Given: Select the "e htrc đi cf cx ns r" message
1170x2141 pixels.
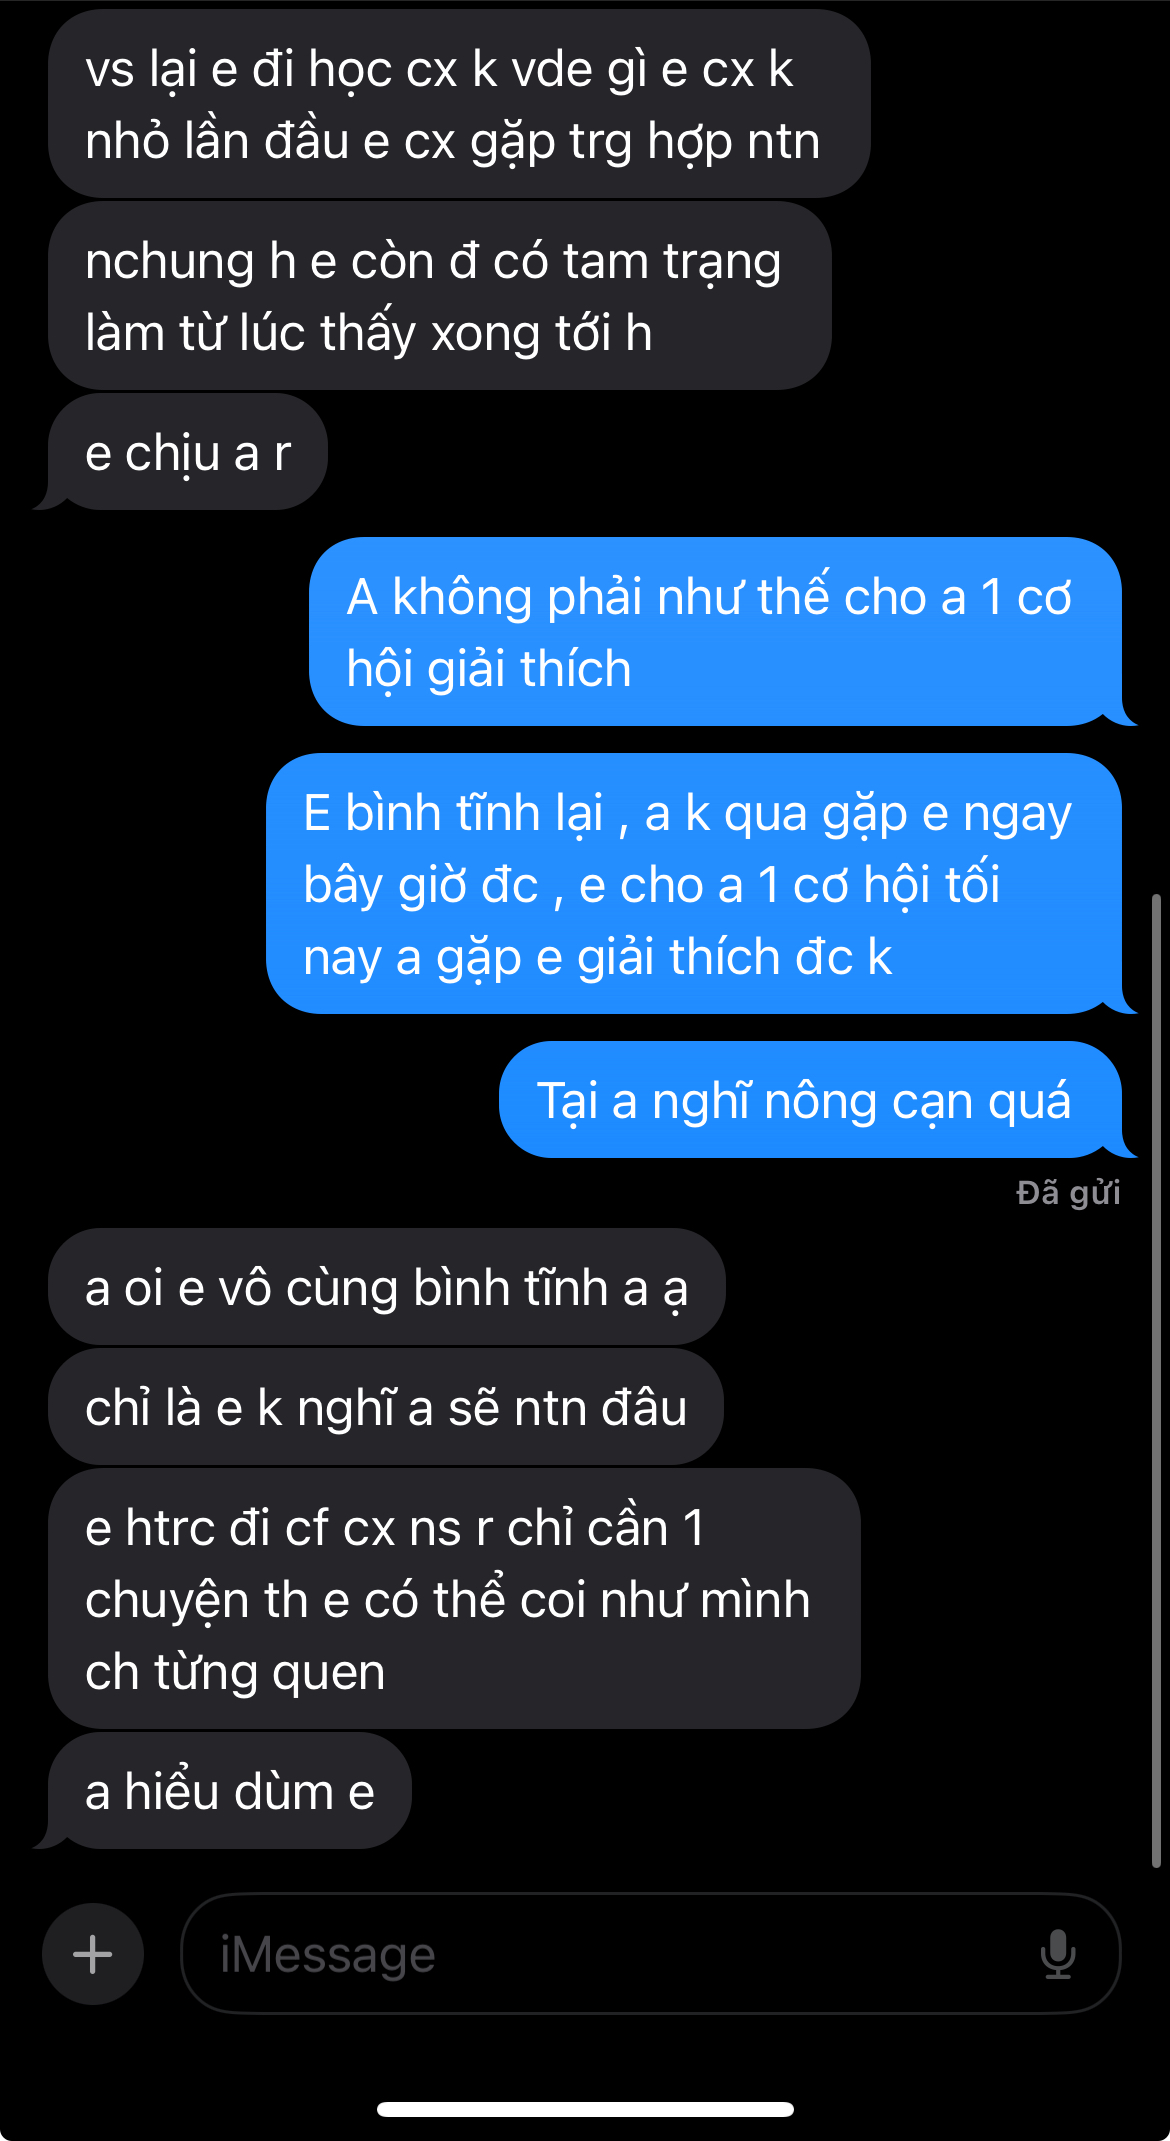Looking at the screenshot, I should [454, 1599].
